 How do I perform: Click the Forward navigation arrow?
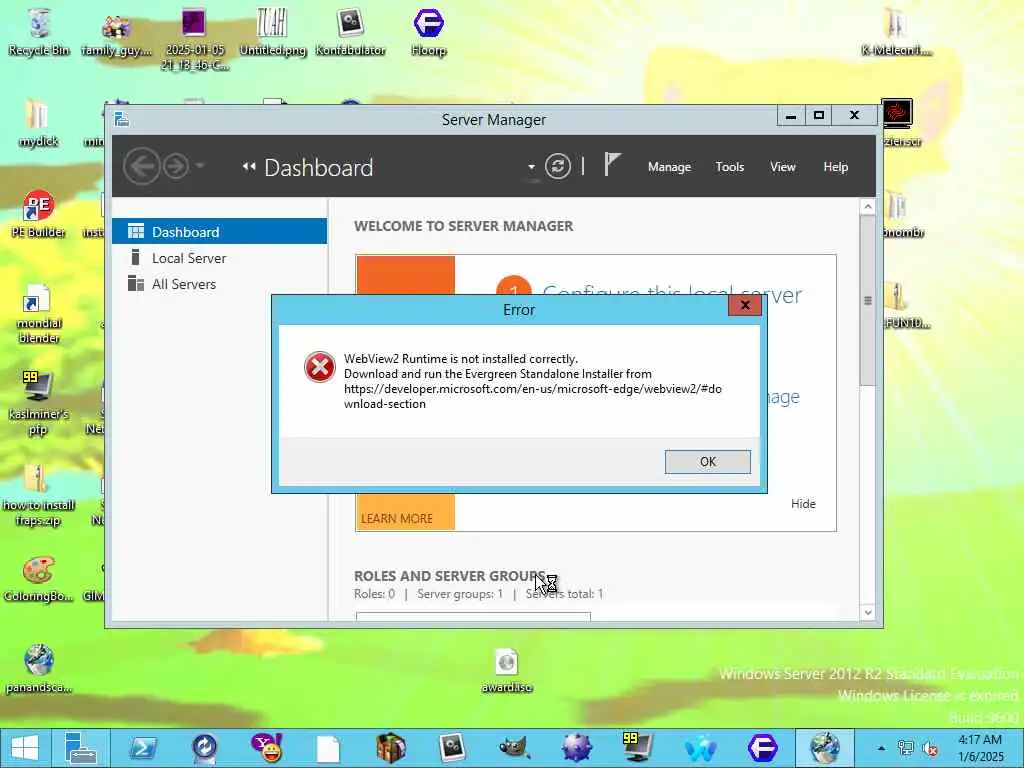(176, 167)
